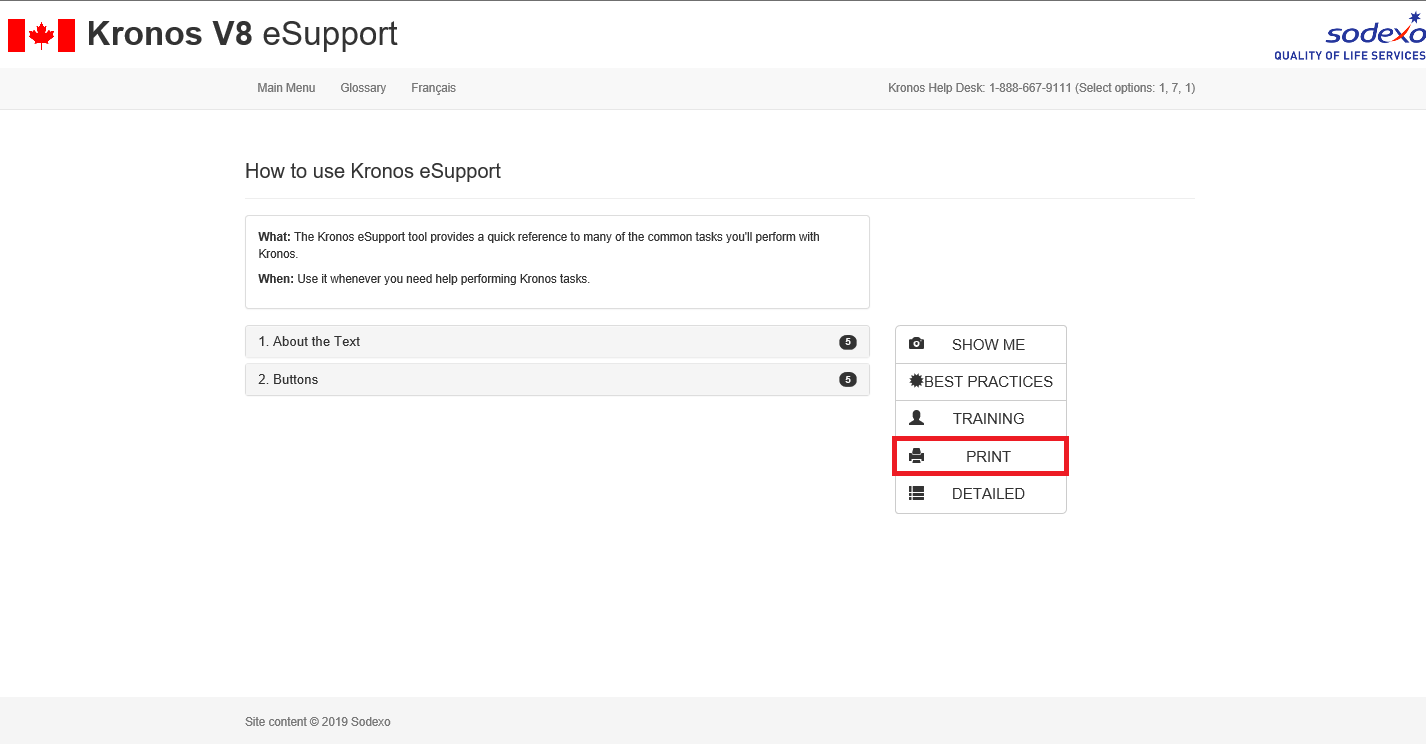1426x744 pixels.
Task: Click the badge counter on the Buttons section
Action: [847, 379]
